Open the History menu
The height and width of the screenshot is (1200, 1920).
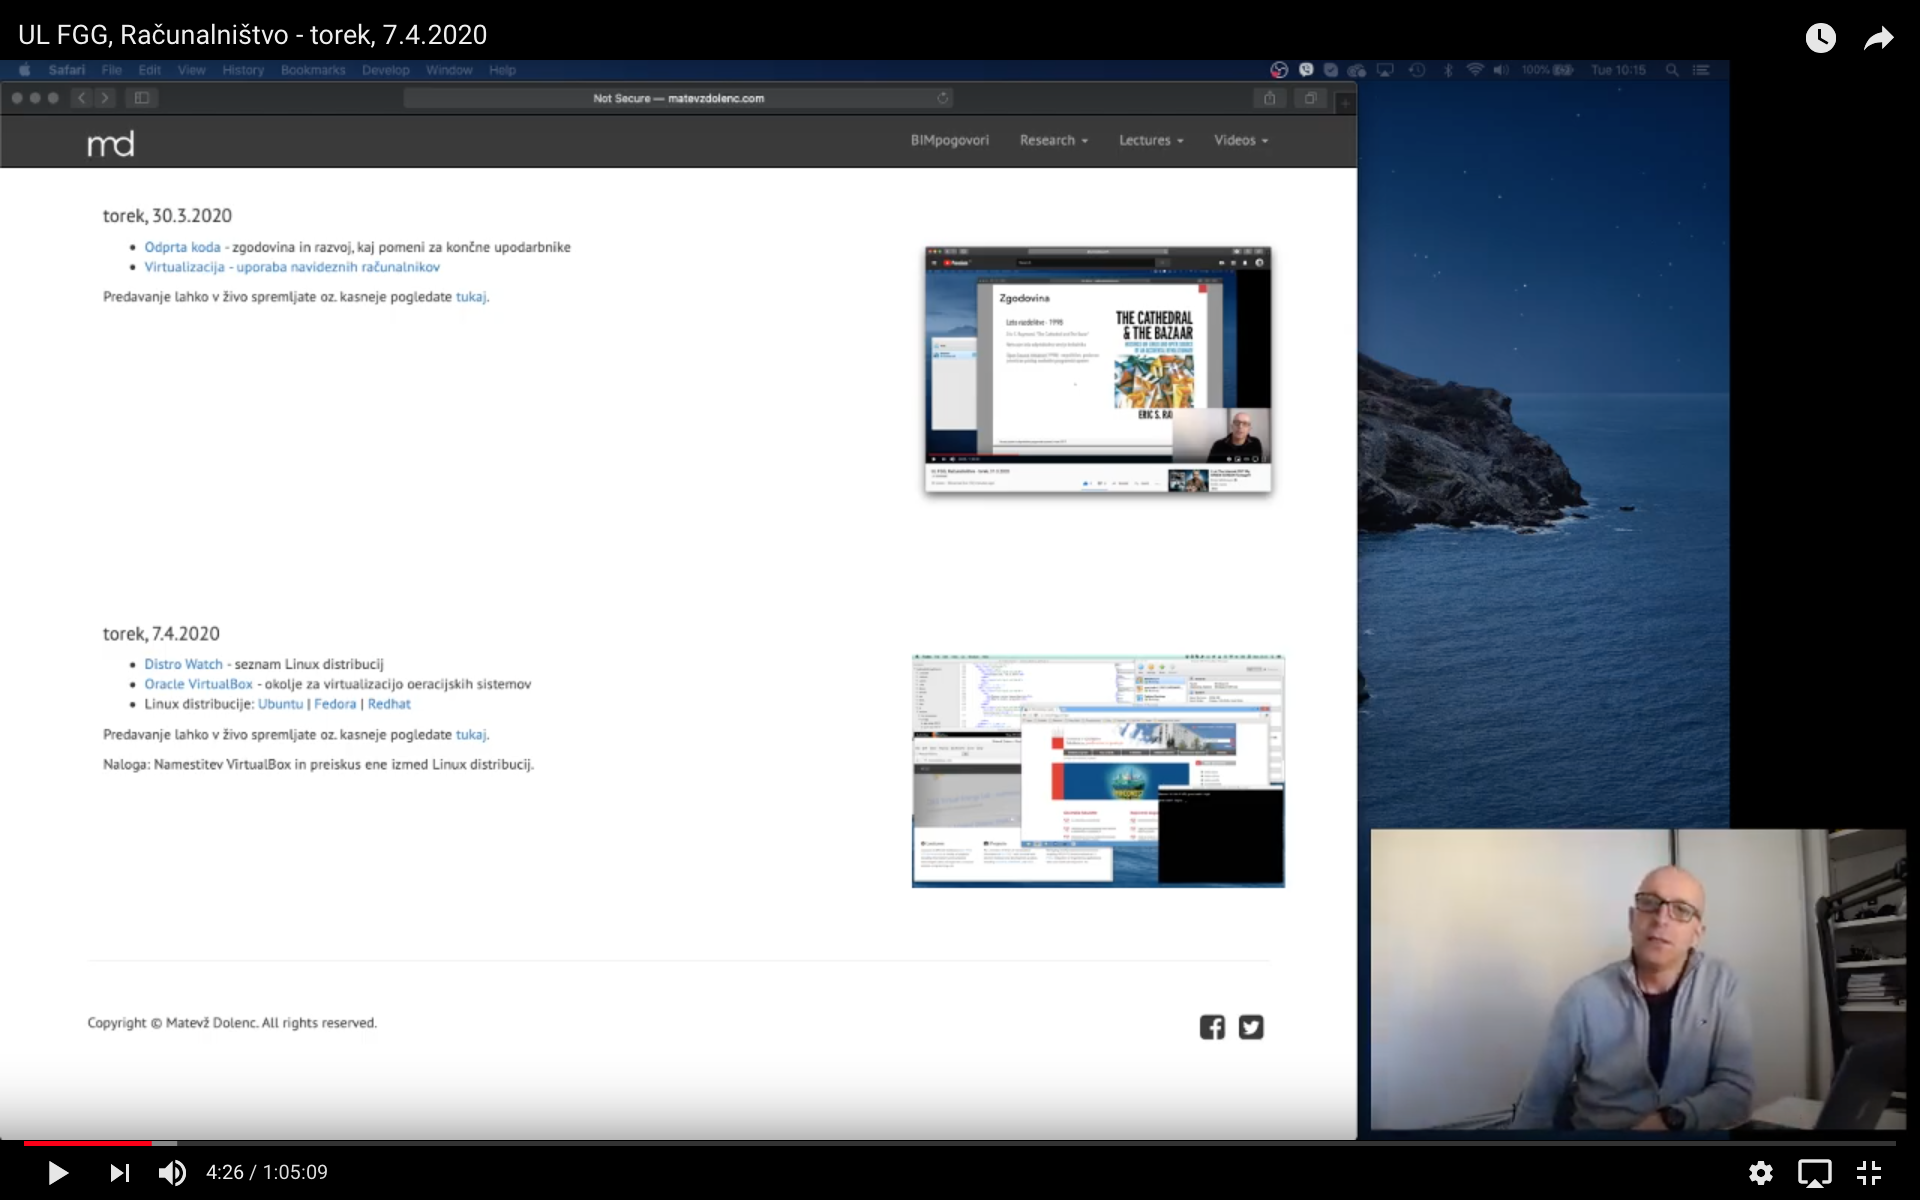point(243,70)
